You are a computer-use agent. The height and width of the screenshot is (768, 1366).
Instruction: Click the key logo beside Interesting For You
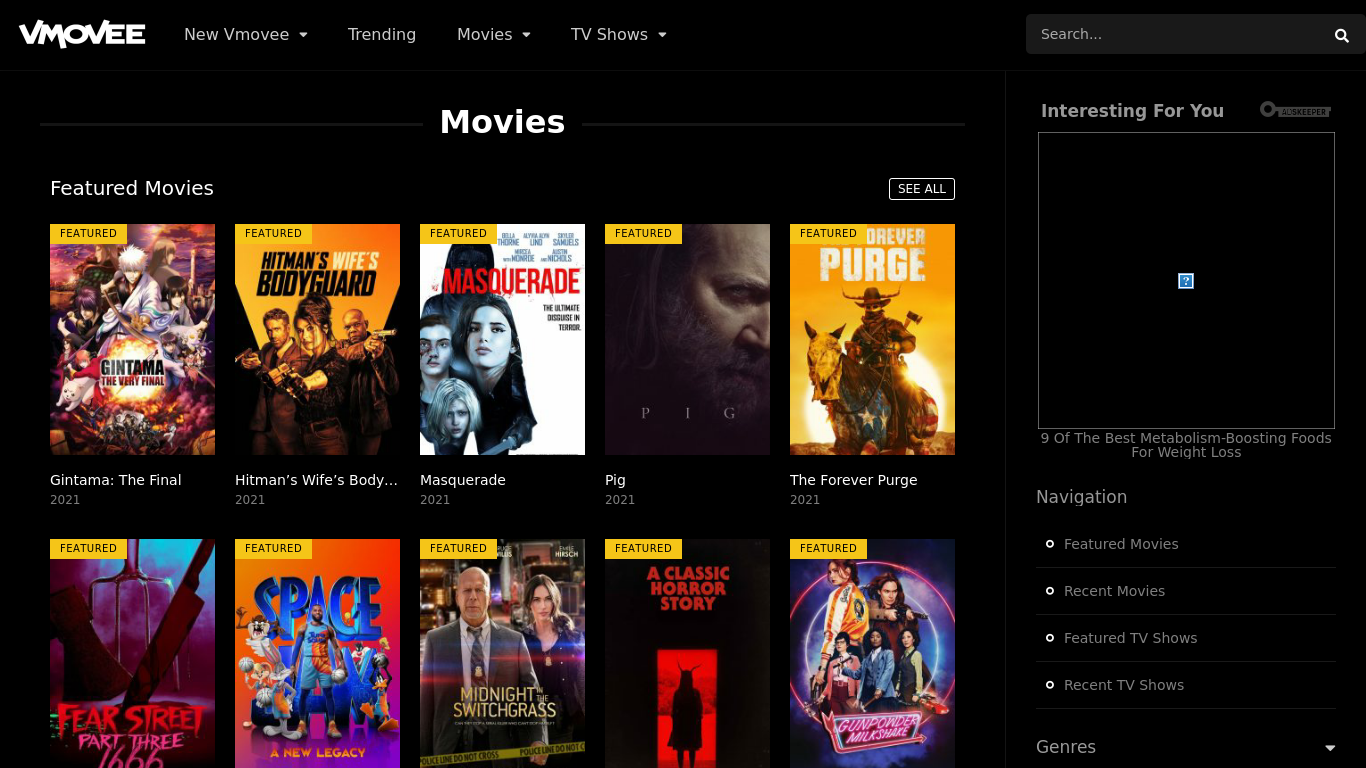(1295, 110)
